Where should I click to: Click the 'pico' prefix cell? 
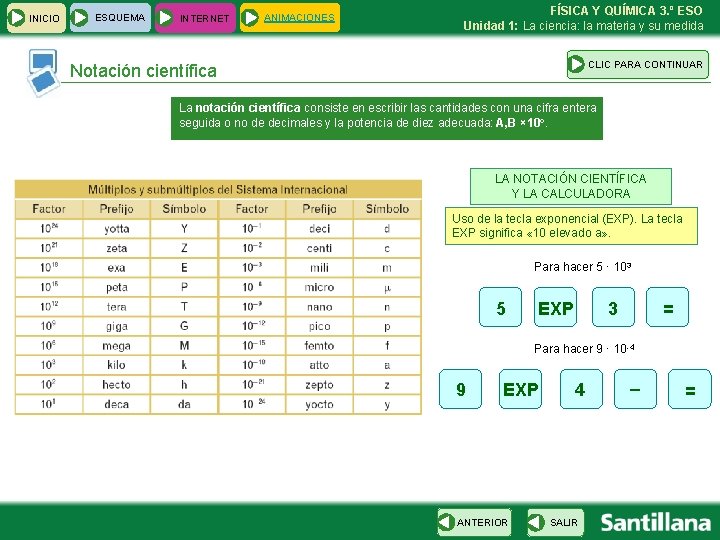point(320,326)
